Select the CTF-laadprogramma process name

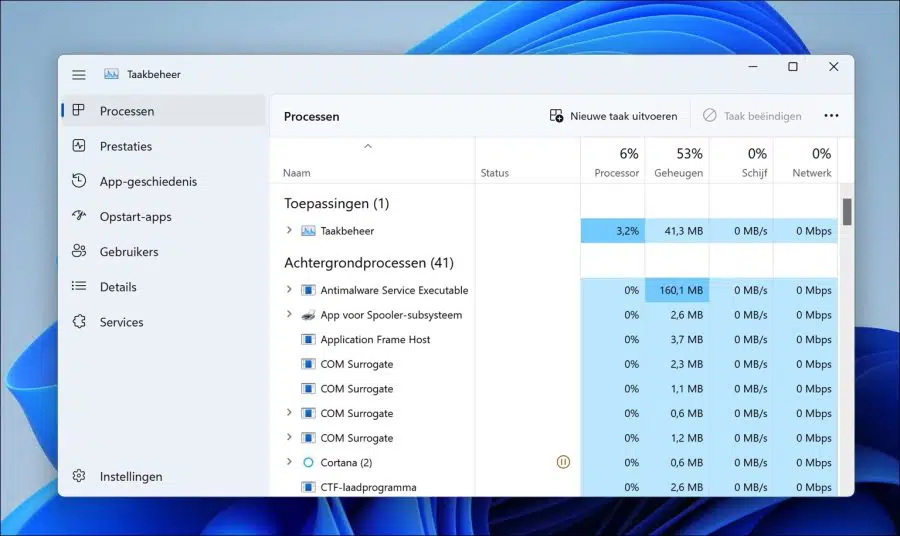click(368, 487)
